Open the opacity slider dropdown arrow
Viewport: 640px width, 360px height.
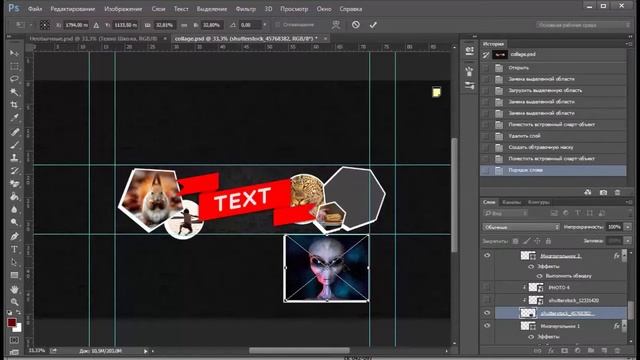pos(628,227)
